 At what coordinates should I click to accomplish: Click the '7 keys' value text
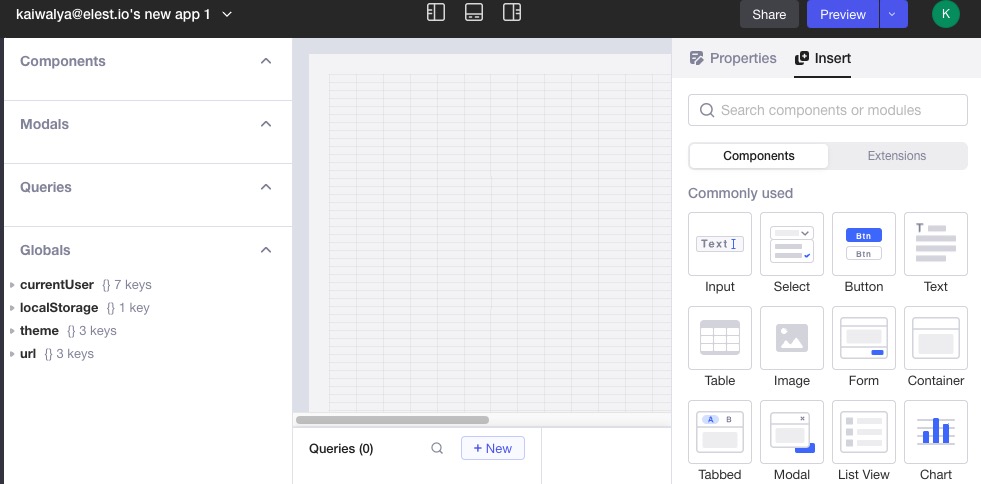pos(133,285)
